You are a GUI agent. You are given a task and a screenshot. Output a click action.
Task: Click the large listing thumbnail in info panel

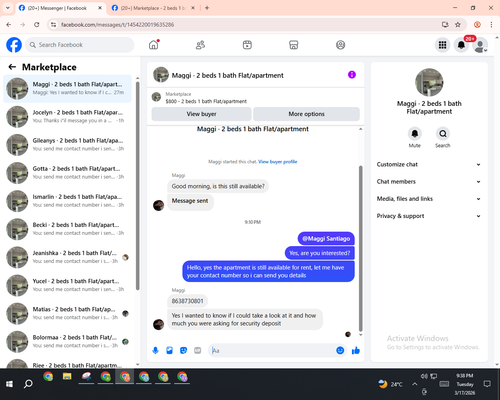click(429, 82)
